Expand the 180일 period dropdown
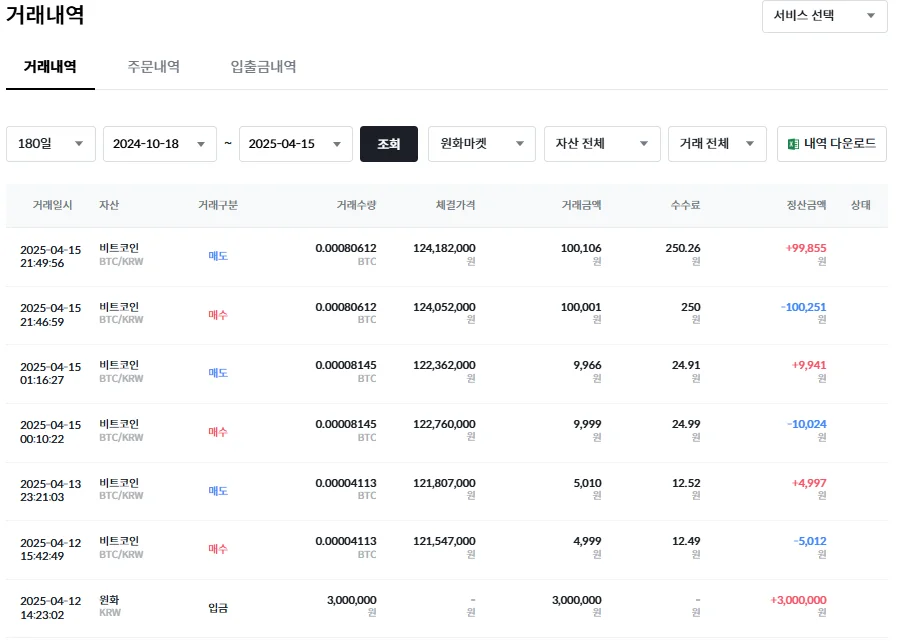This screenshot has height=642, width=897. tap(51, 144)
